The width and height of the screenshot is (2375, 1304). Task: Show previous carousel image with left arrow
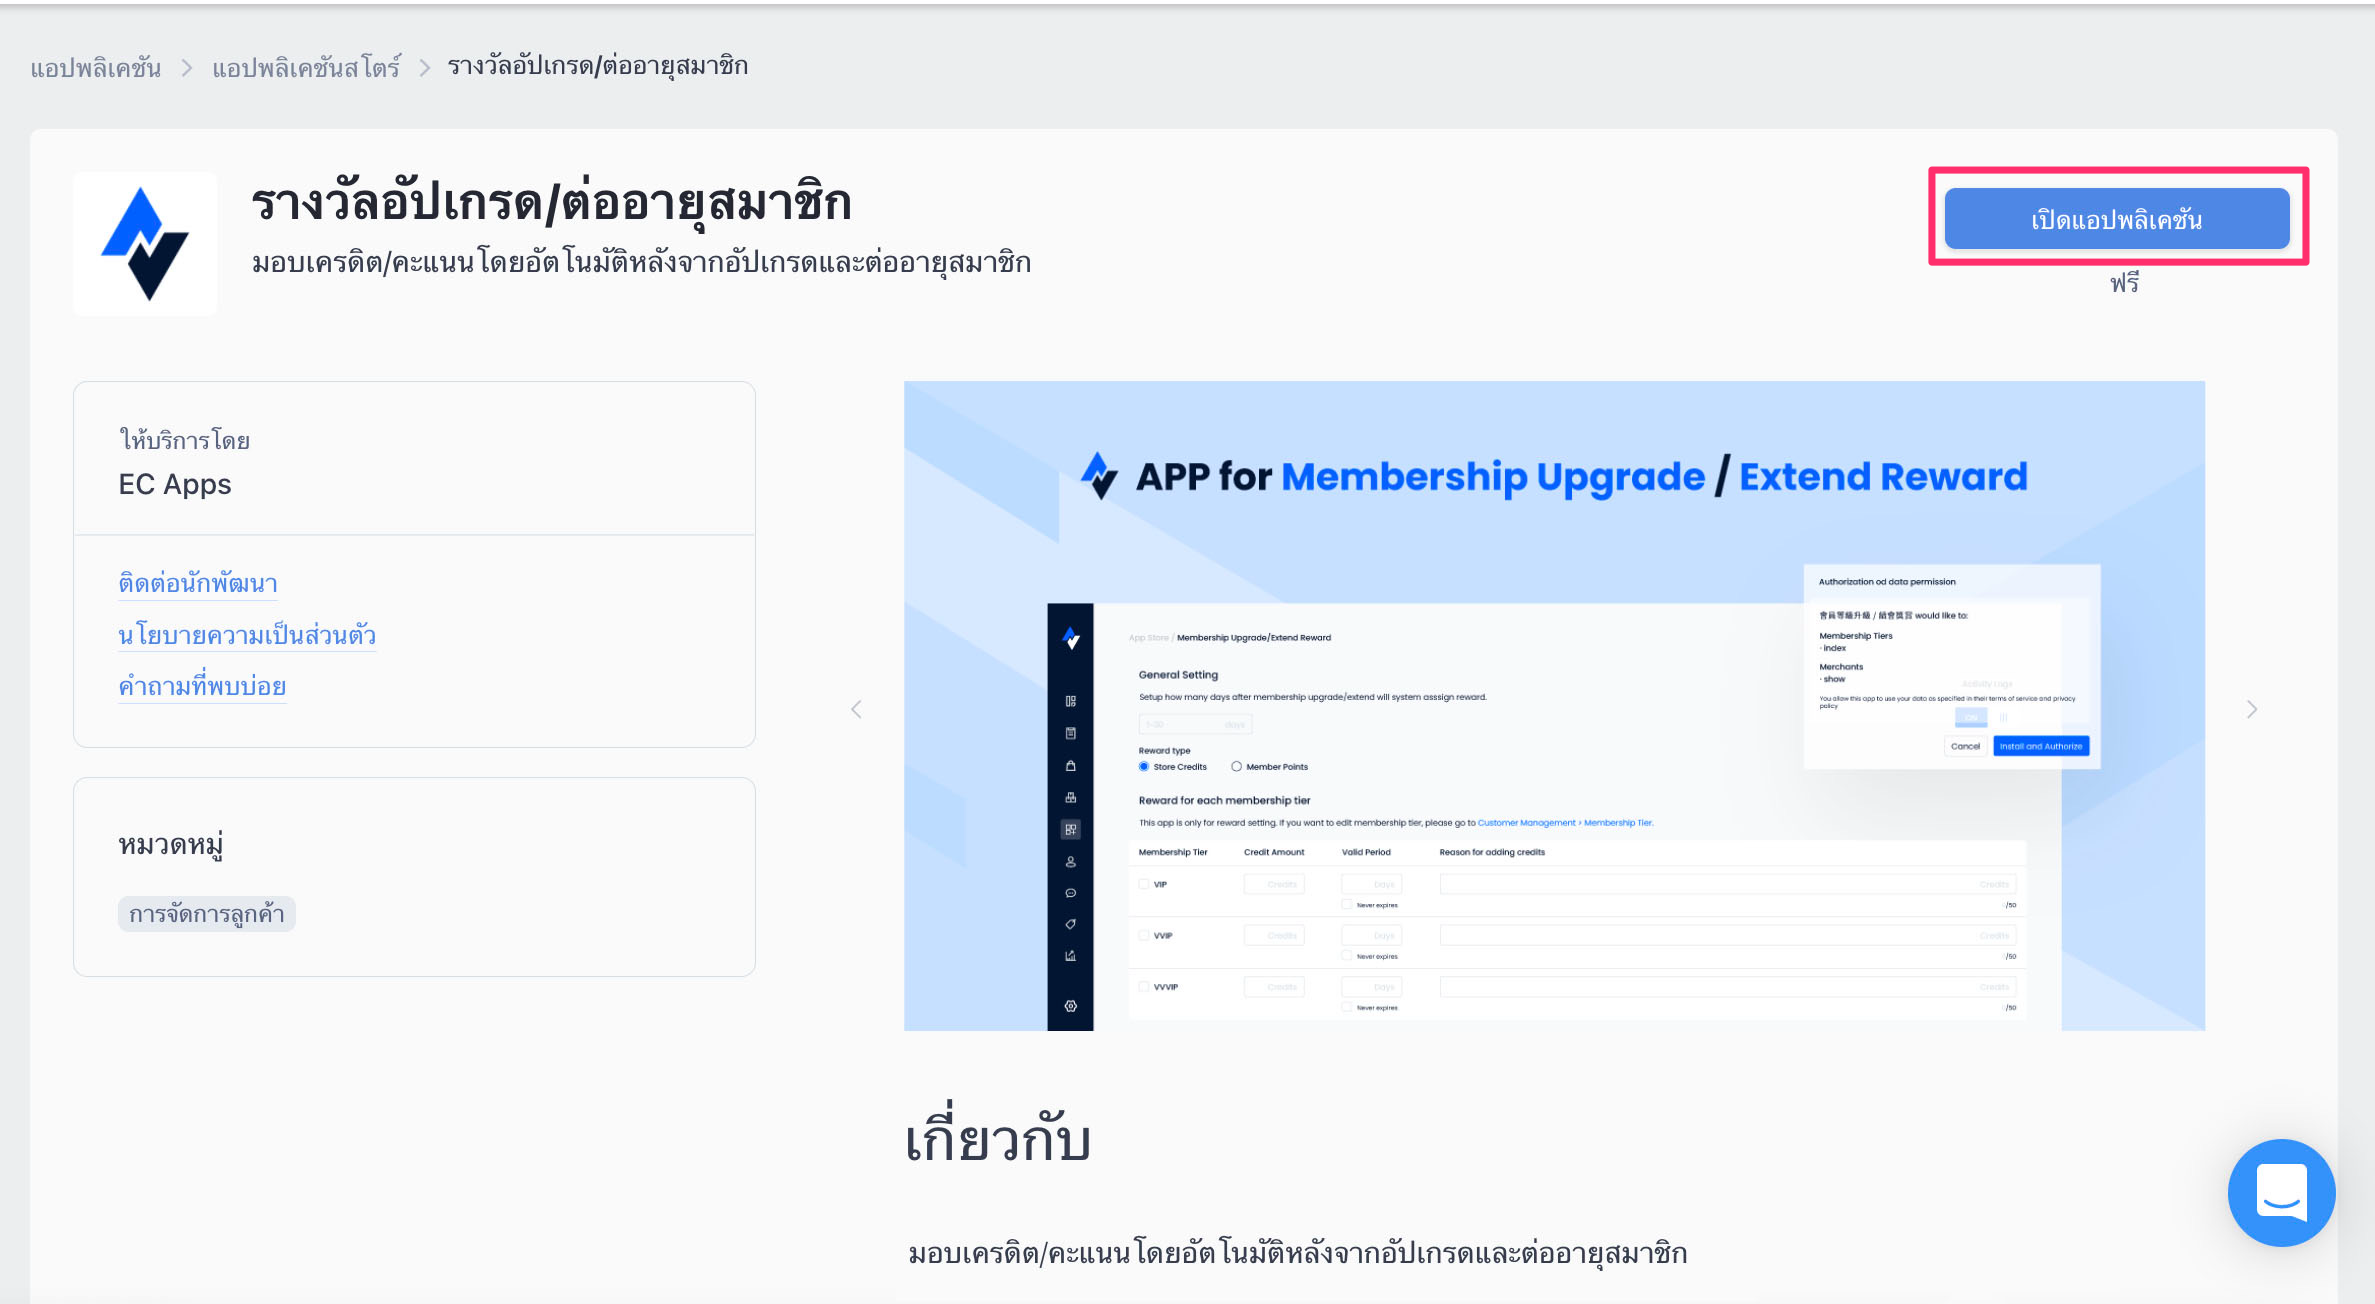click(x=856, y=709)
